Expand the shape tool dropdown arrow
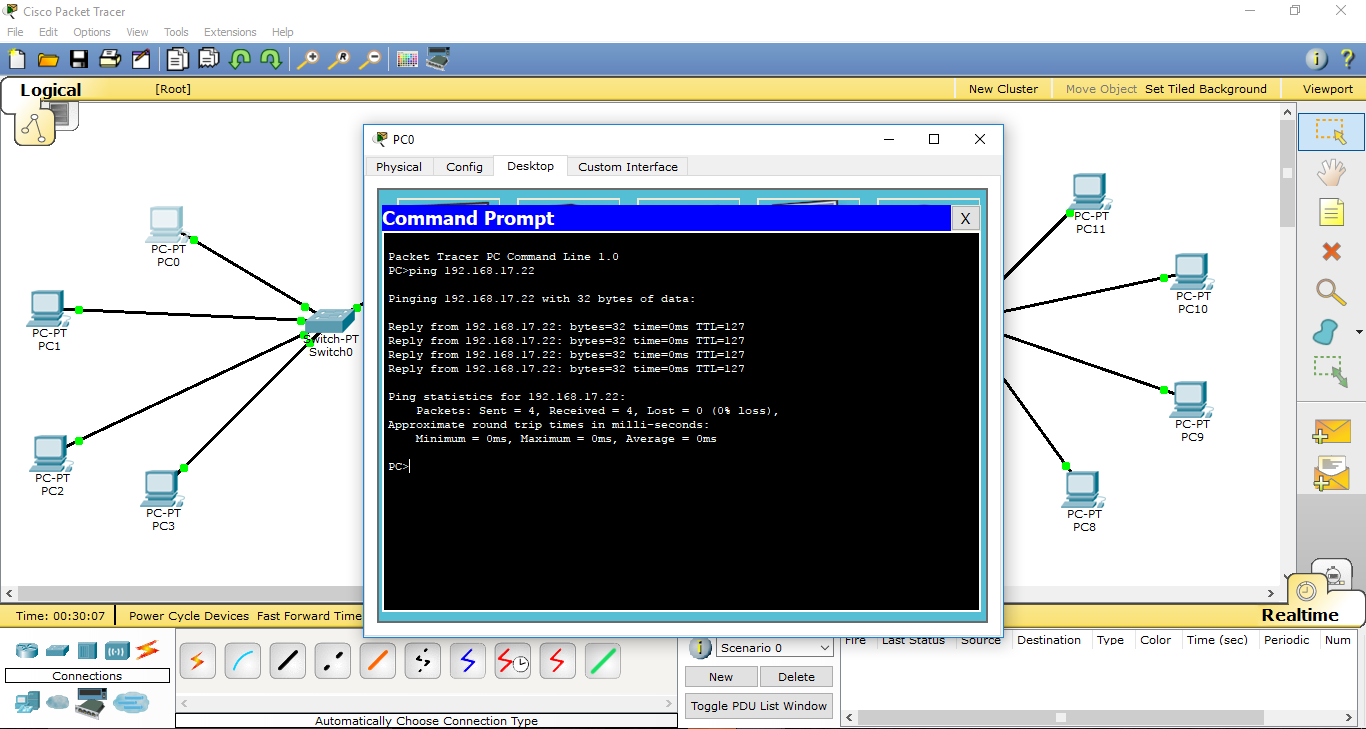The width and height of the screenshot is (1366, 729). click(1357, 333)
